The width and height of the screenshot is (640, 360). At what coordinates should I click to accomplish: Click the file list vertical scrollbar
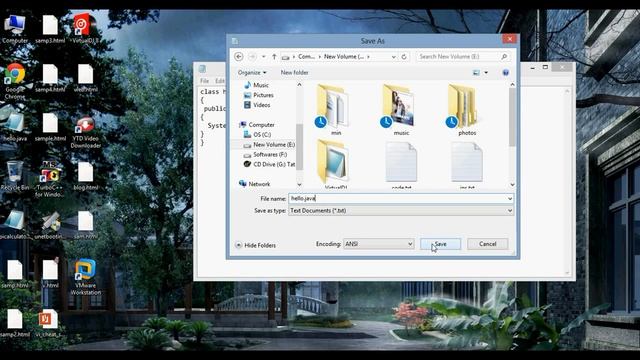click(x=512, y=118)
